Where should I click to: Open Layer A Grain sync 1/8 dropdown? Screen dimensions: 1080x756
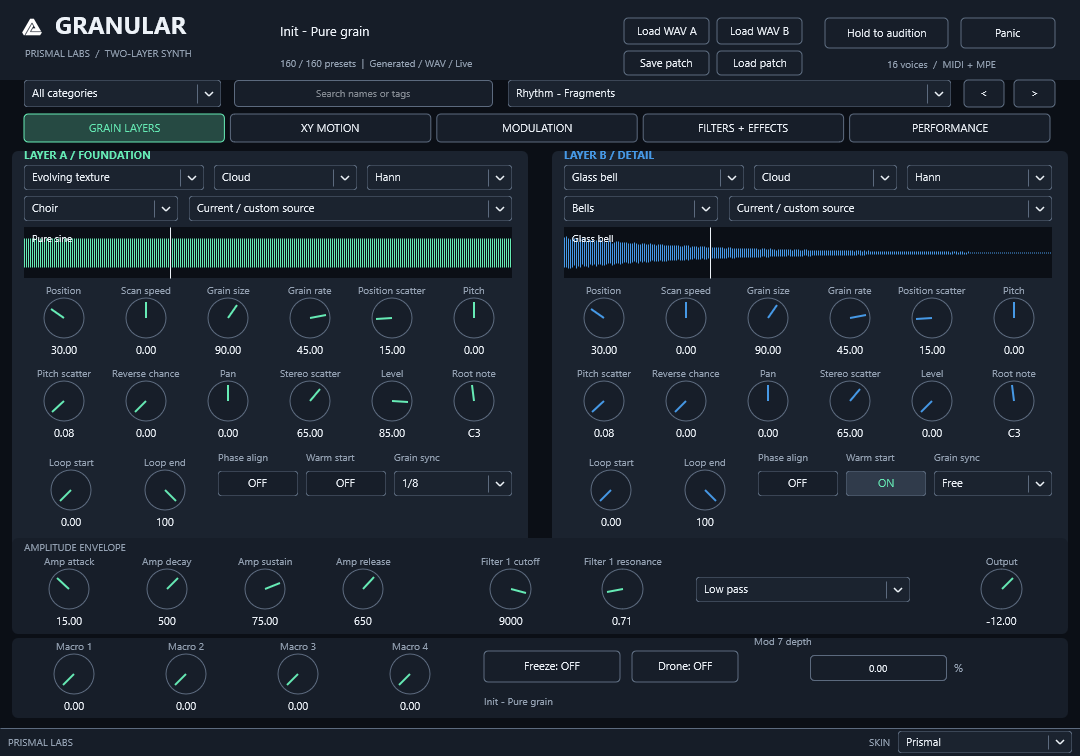[453, 483]
